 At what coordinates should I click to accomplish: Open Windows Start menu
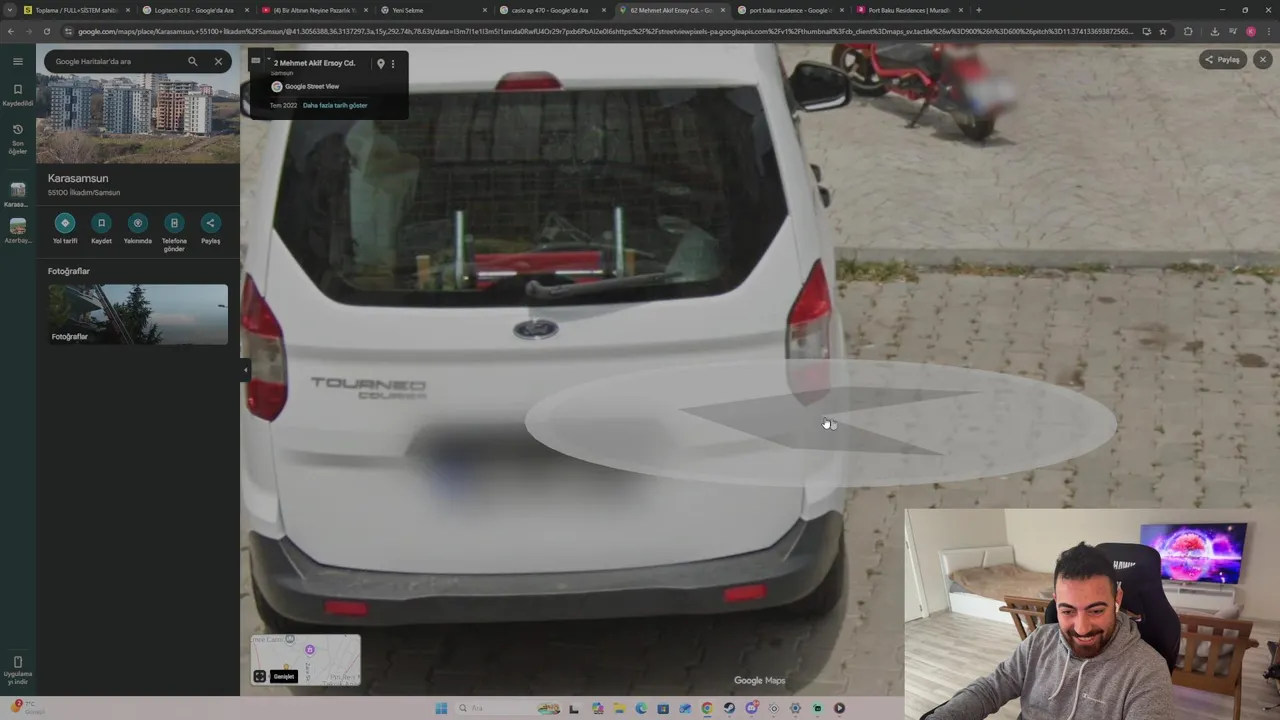click(x=441, y=708)
